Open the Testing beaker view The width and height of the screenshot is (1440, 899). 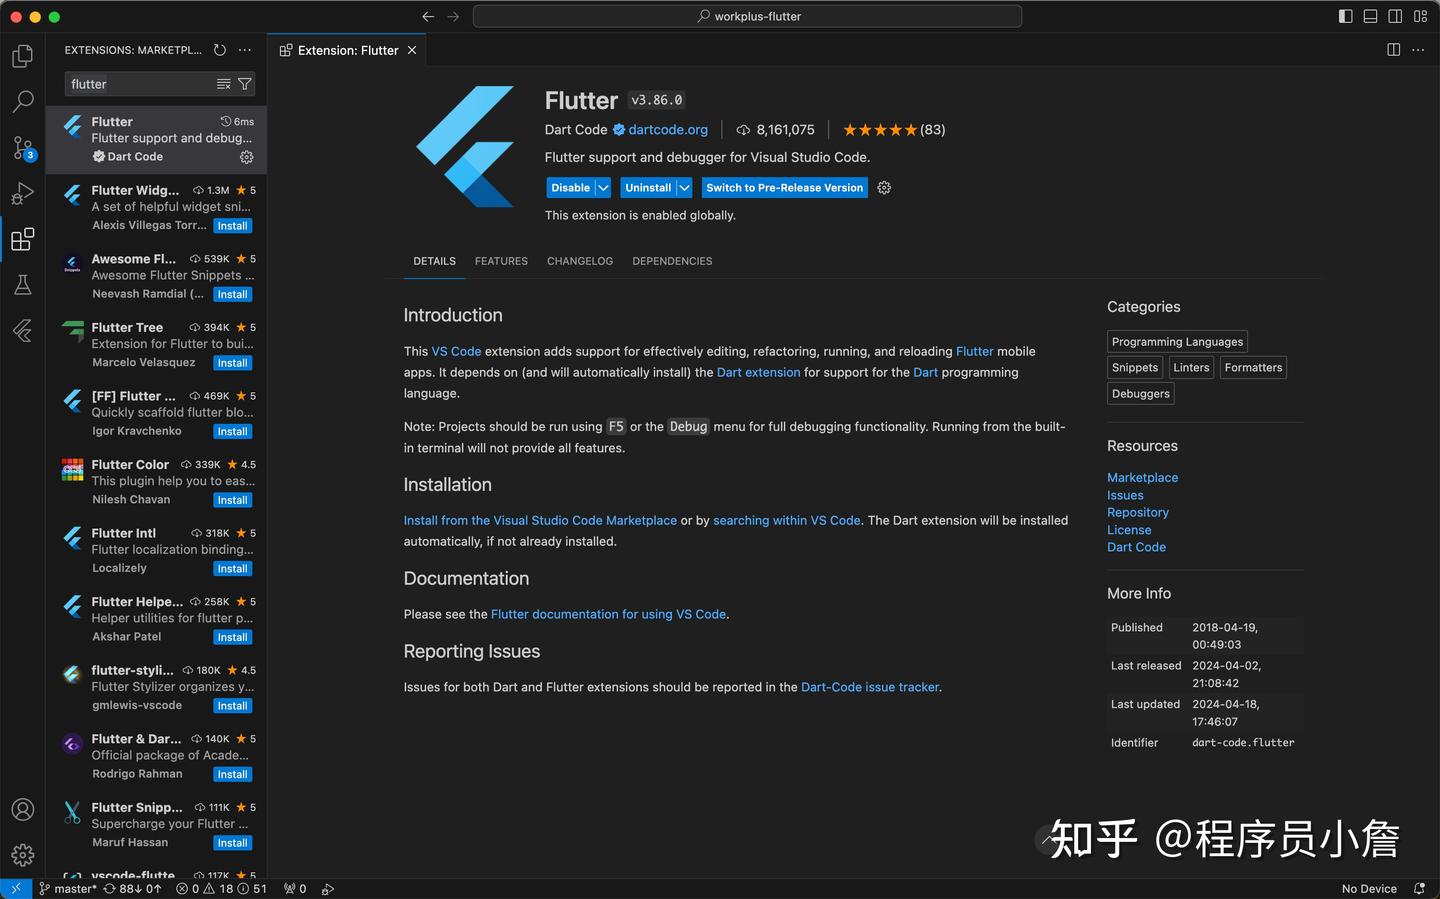22,285
